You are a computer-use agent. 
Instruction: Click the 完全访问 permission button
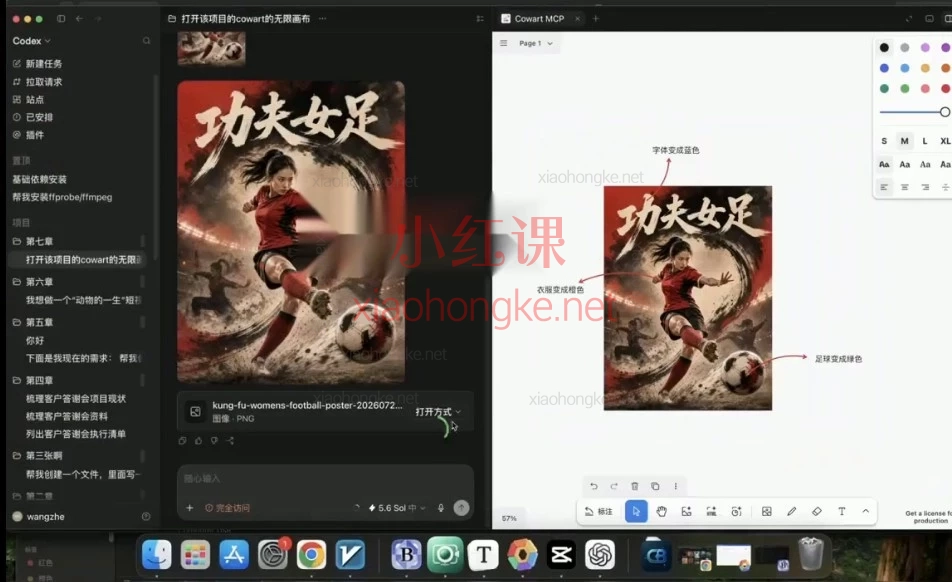228,508
